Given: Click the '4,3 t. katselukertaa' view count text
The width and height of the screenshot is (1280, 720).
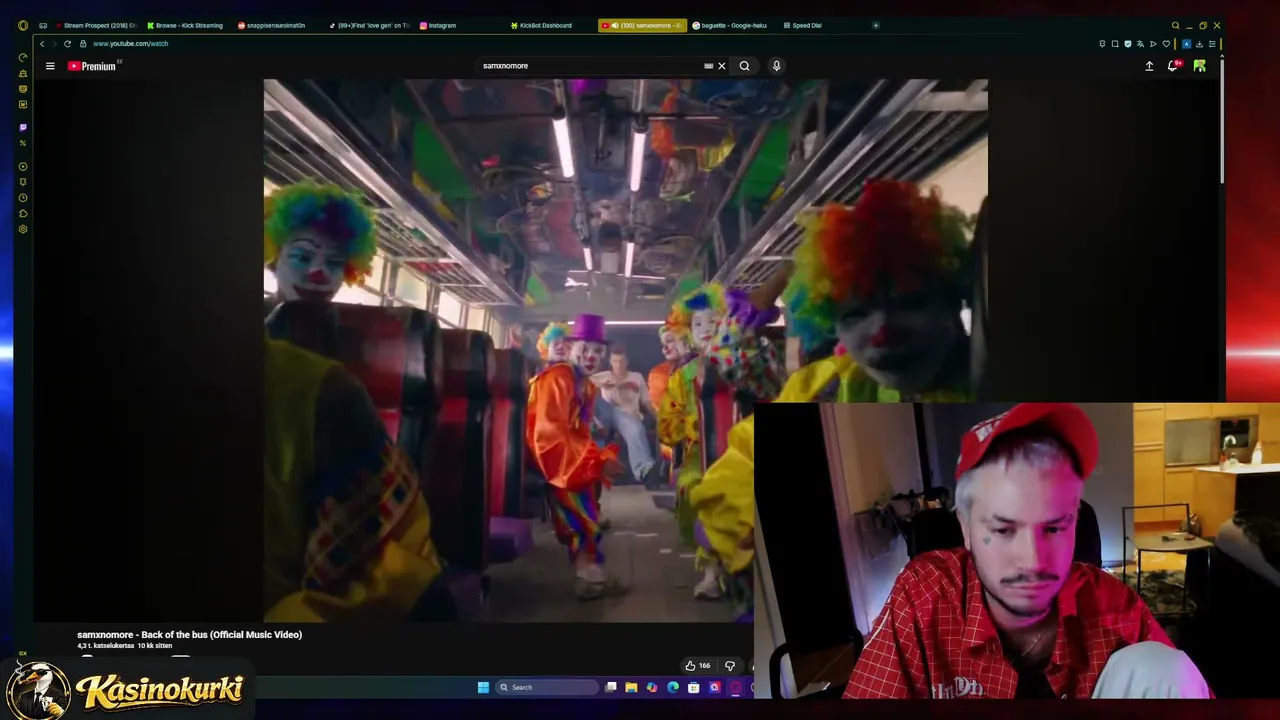Looking at the screenshot, I should pos(105,646).
